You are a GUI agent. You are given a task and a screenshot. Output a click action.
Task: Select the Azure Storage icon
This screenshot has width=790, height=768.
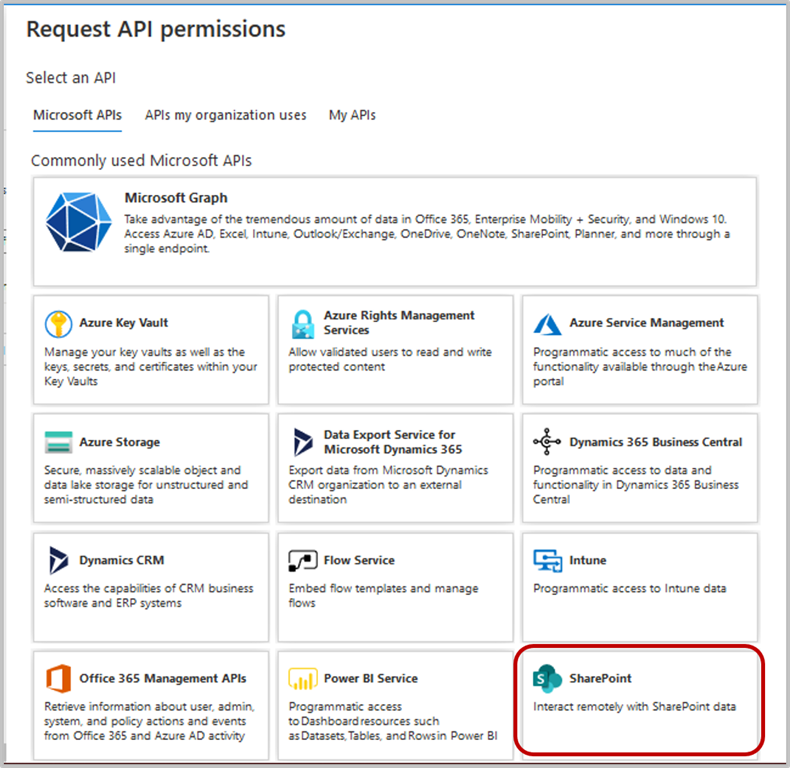58,442
